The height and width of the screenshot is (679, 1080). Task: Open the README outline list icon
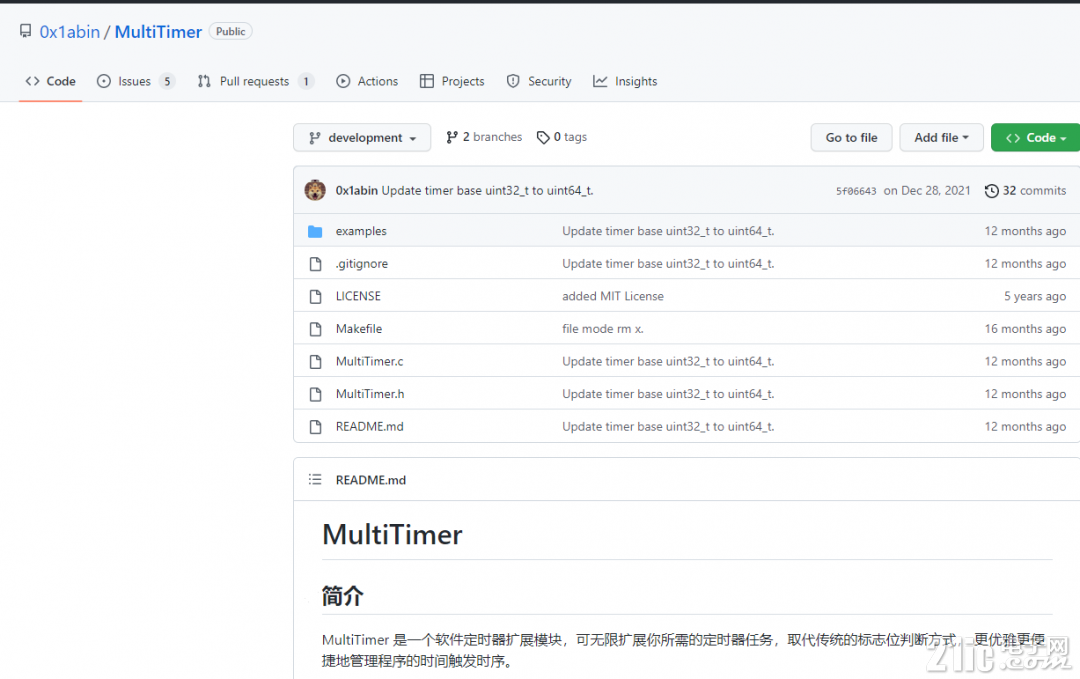[x=315, y=479]
